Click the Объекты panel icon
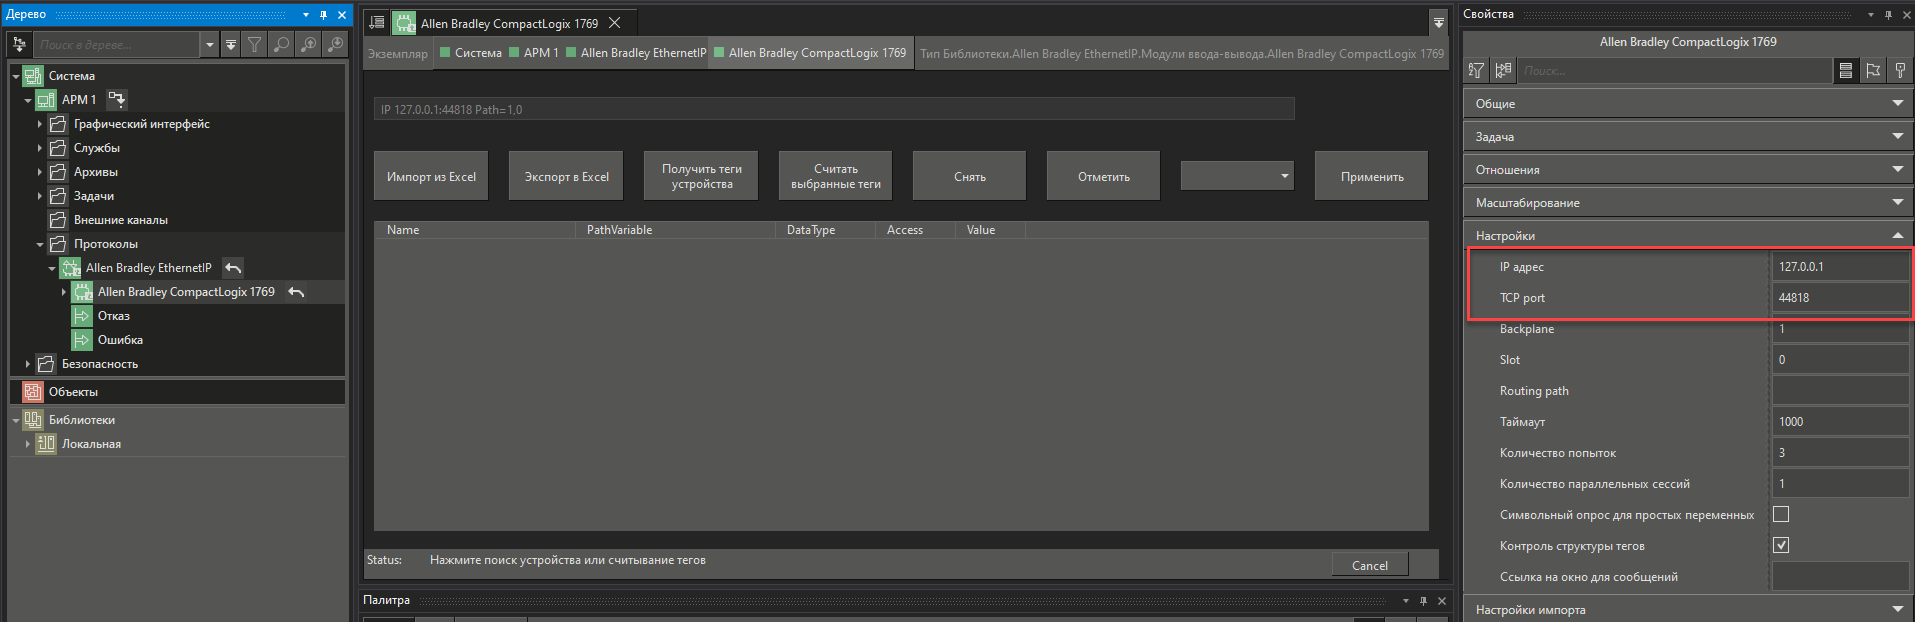Viewport: 1915px width, 622px height. (x=33, y=392)
